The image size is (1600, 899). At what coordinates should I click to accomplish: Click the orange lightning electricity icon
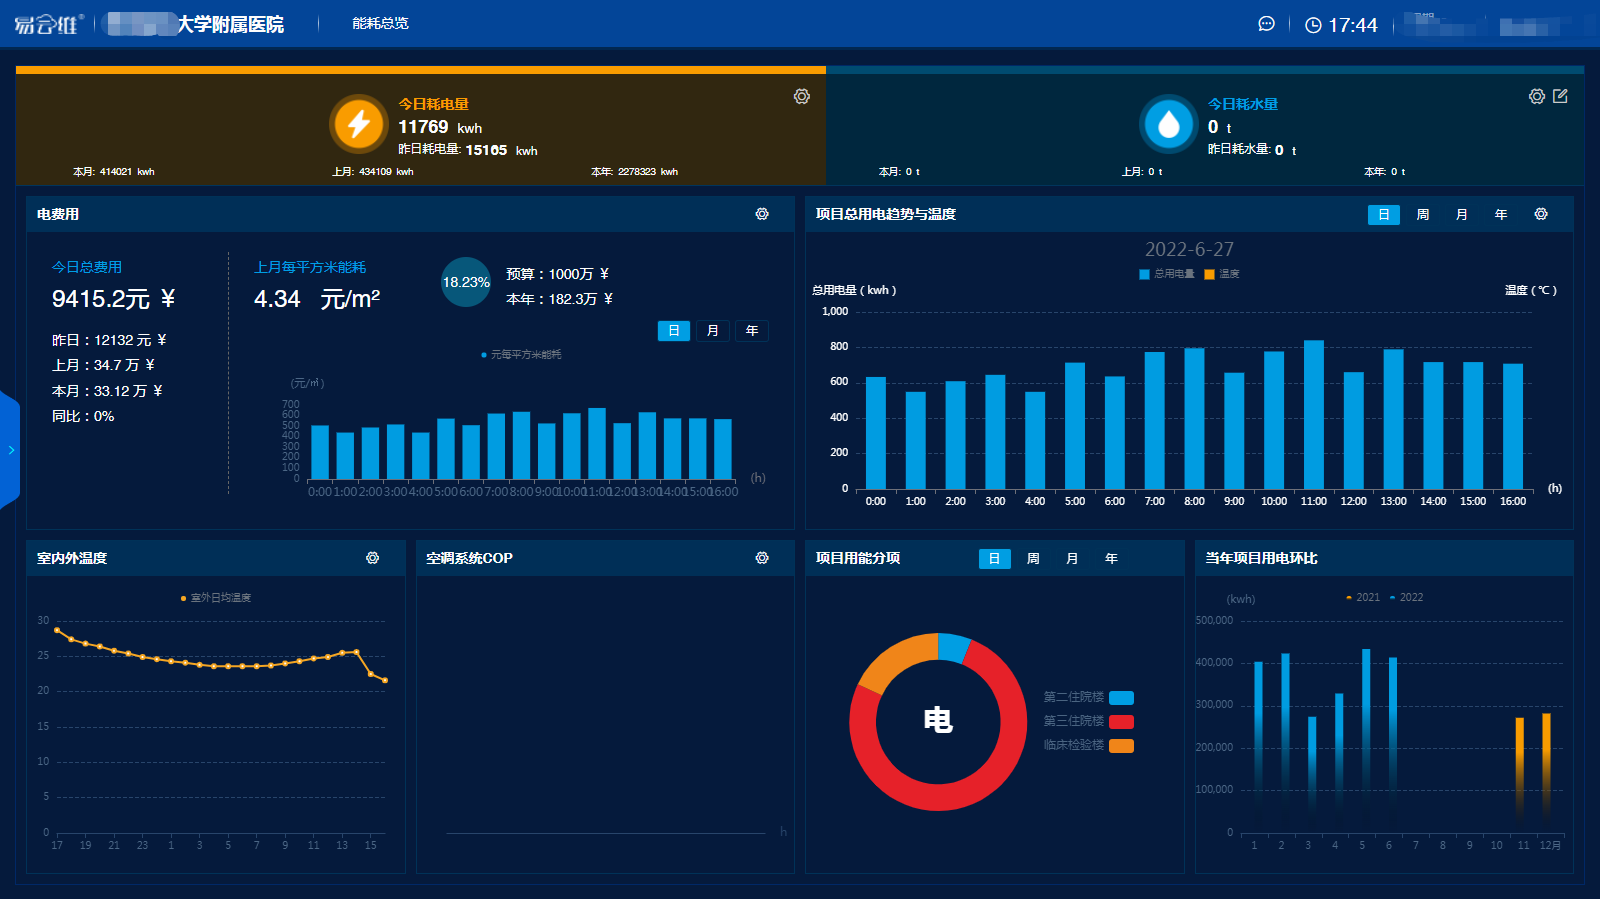click(358, 124)
